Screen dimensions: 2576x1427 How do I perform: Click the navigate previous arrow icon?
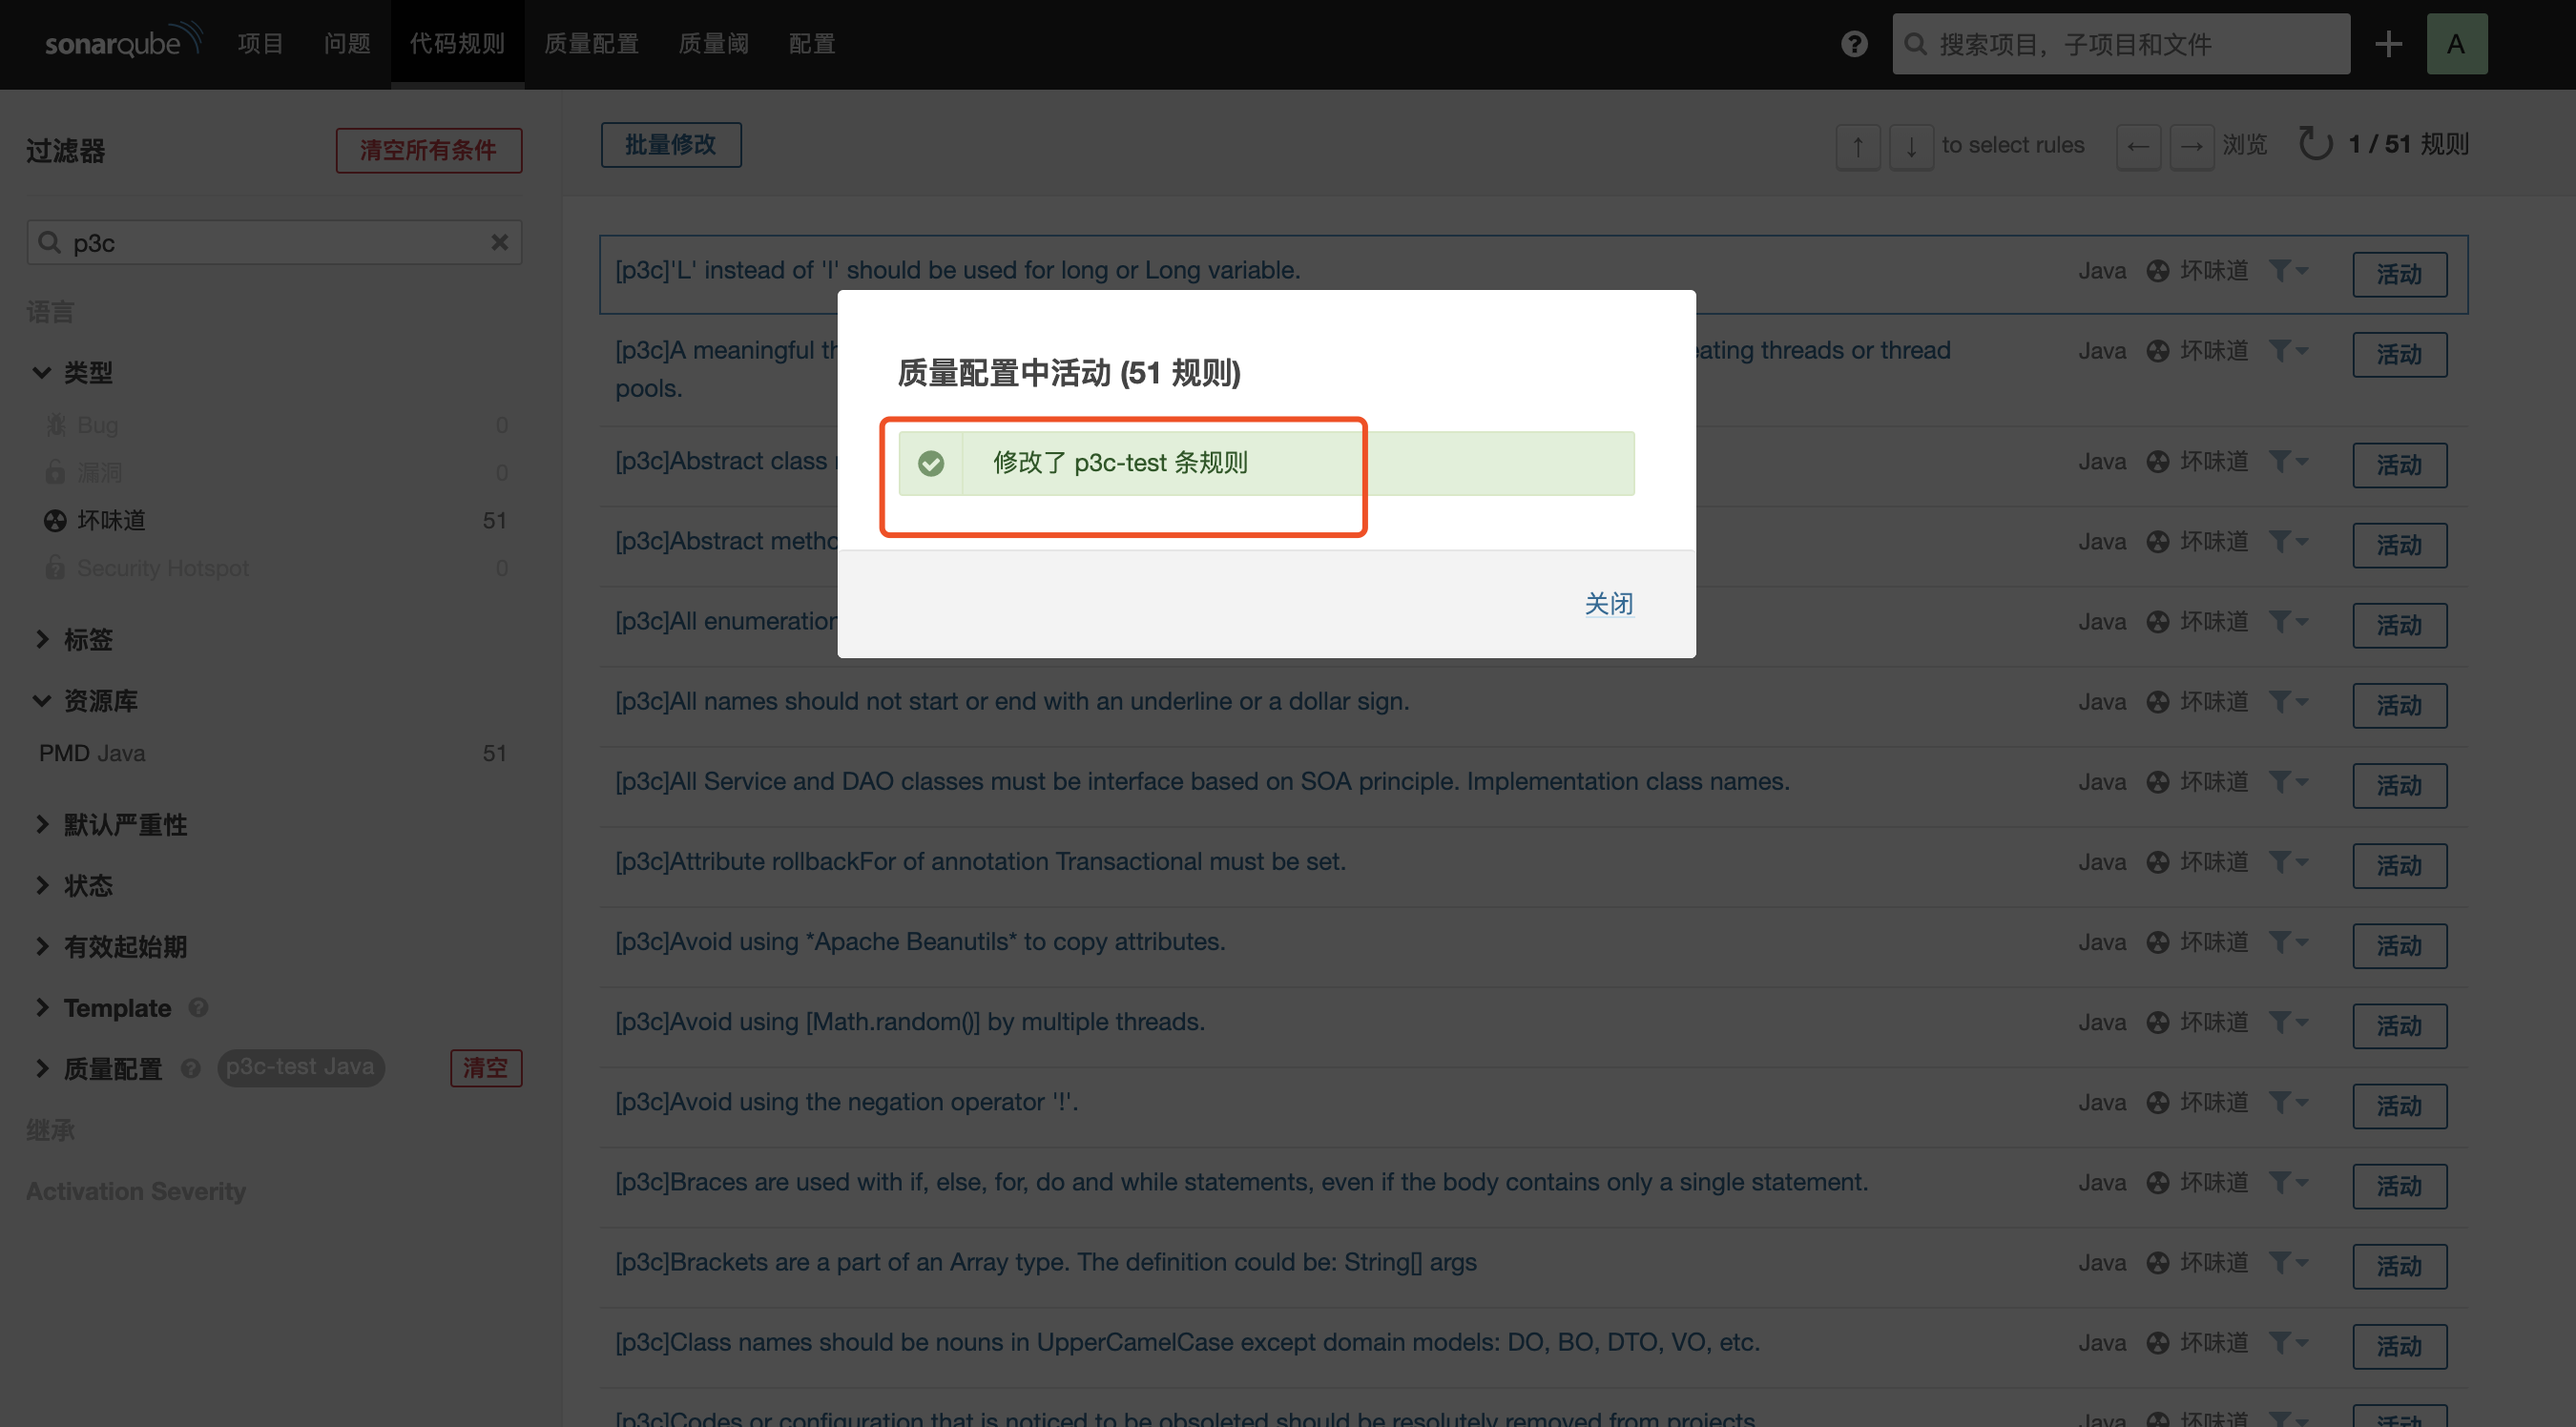click(2137, 144)
